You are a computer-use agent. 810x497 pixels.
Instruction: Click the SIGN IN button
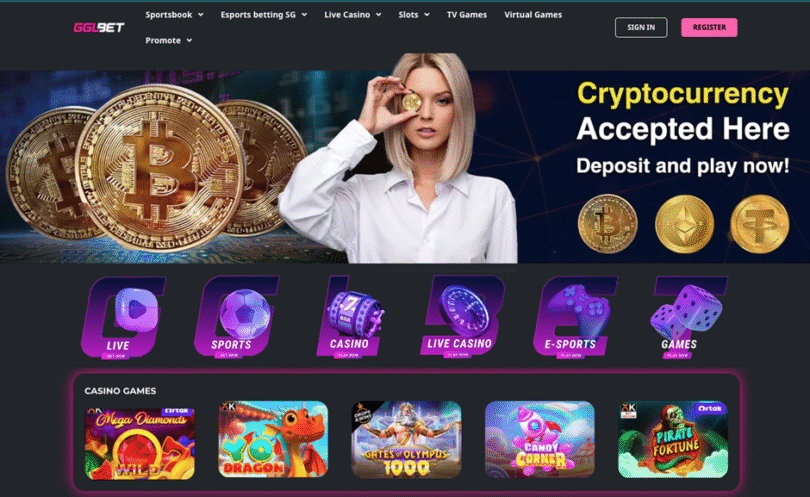(x=641, y=27)
